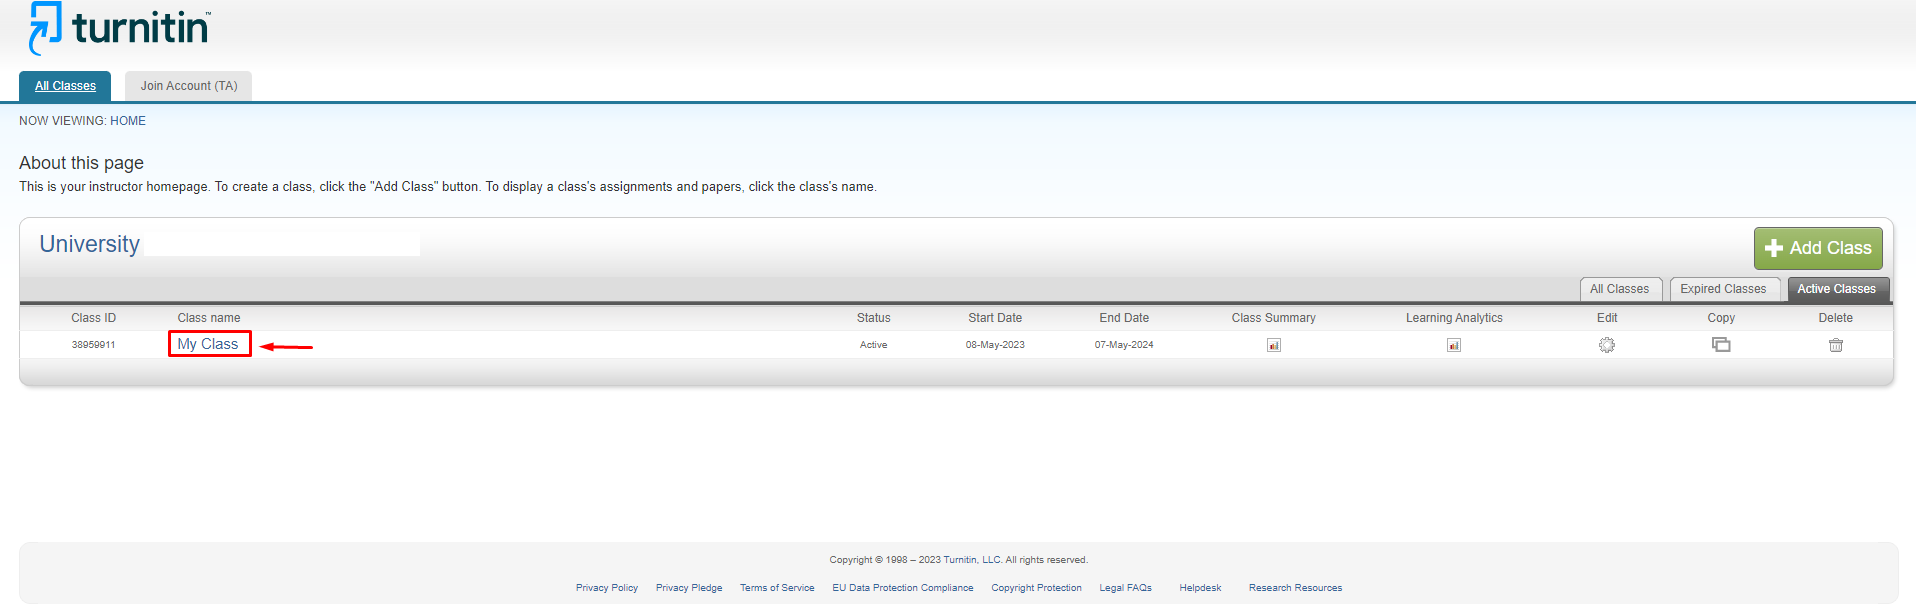Open Learning Analytics icon for My Class
The height and width of the screenshot is (608, 1916).
click(1453, 345)
